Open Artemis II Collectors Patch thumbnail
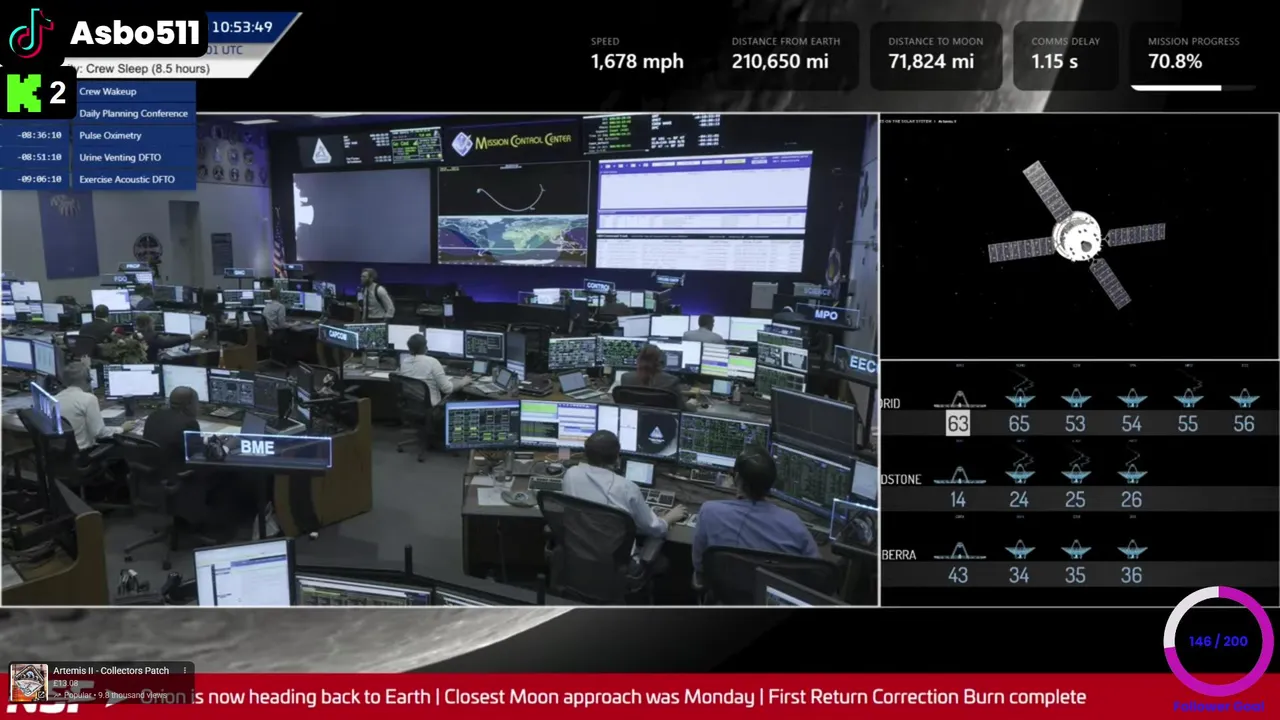The image size is (1280, 720). pos(28,682)
